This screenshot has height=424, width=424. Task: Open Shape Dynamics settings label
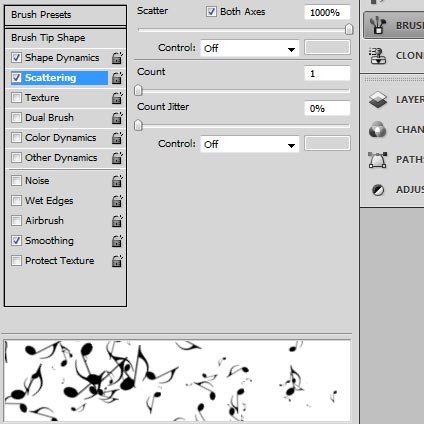[x=62, y=58]
